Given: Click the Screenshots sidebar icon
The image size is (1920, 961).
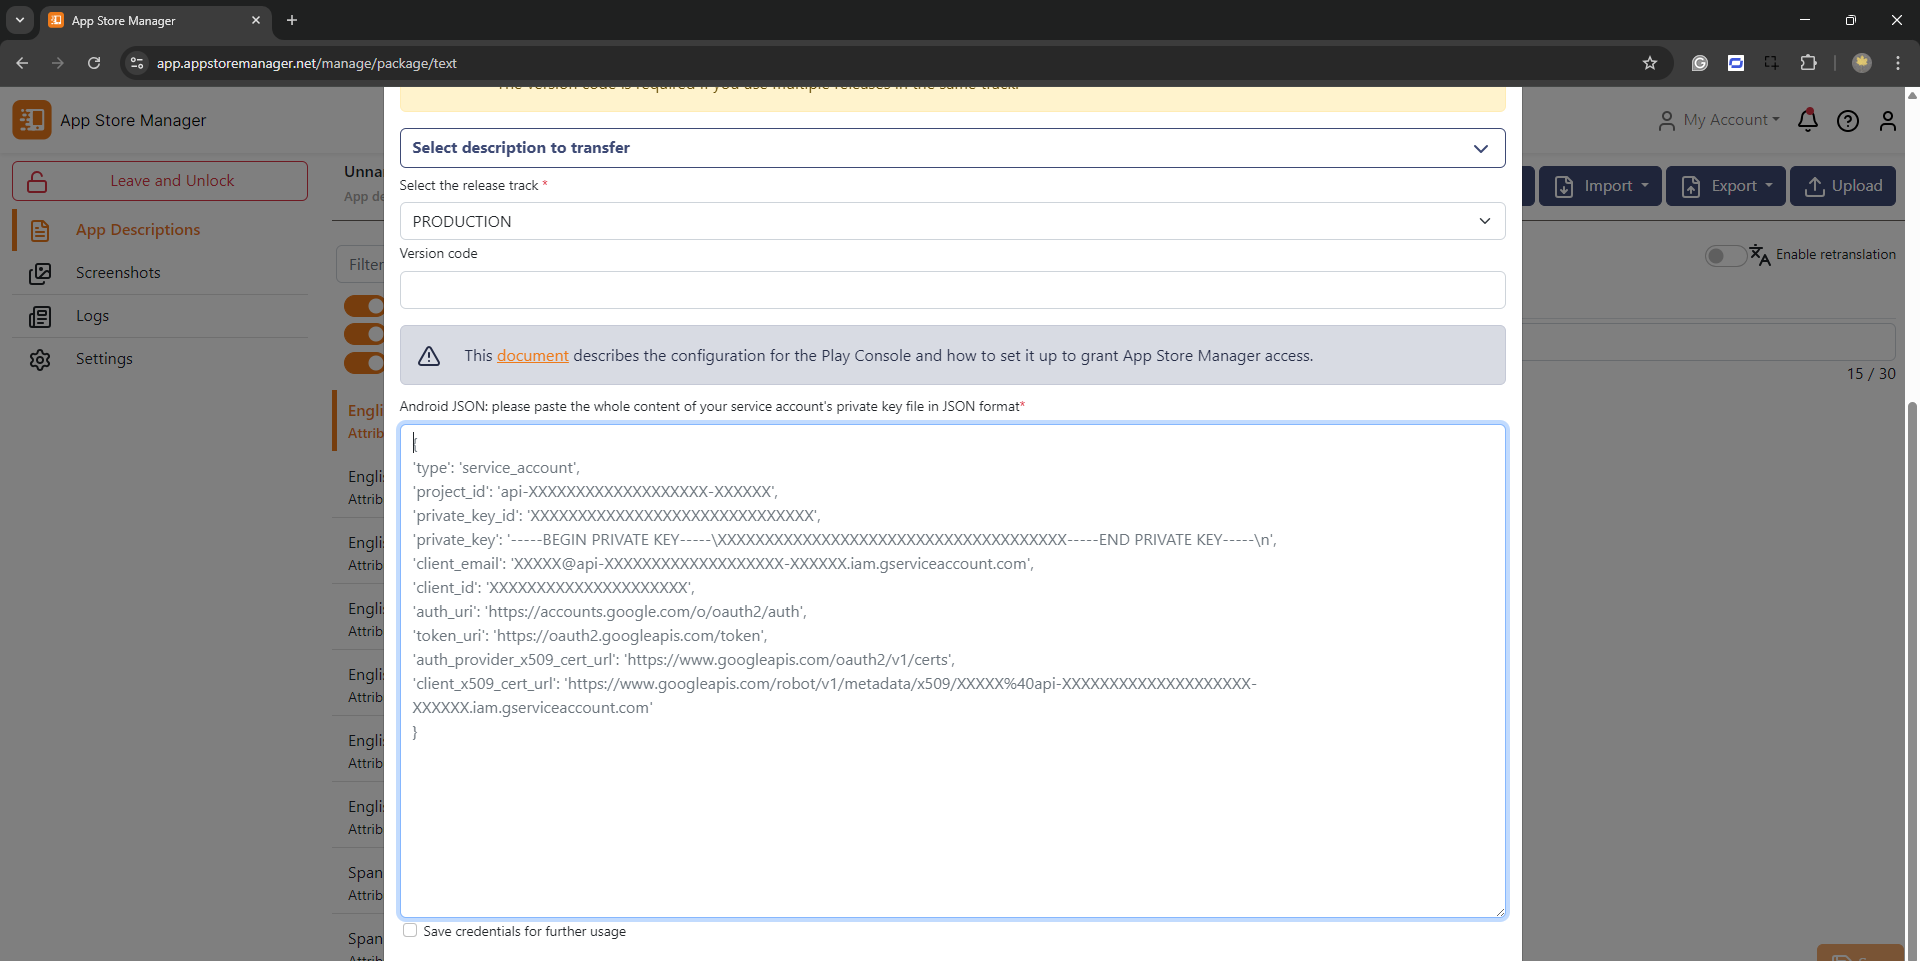Looking at the screenshot, I should 40,273.
